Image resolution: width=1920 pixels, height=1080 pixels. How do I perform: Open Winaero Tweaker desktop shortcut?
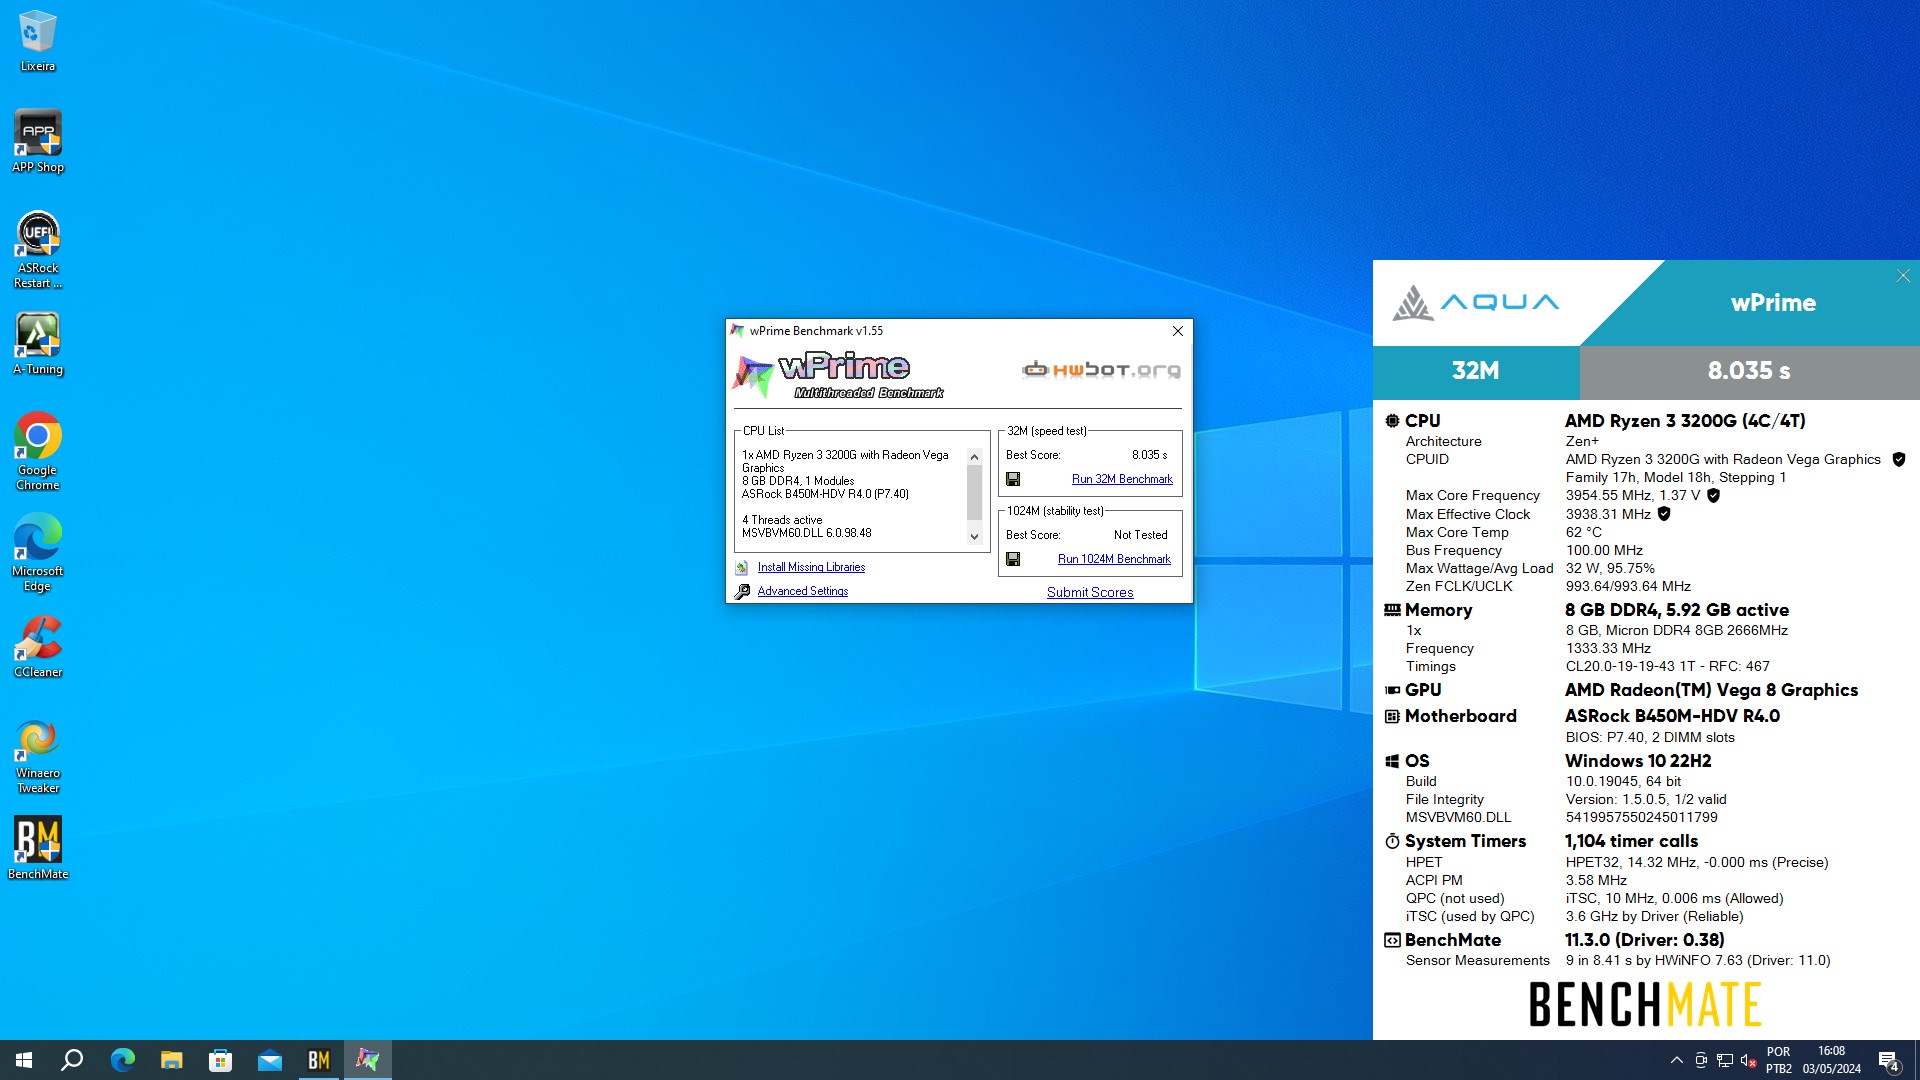coord(38,757)
